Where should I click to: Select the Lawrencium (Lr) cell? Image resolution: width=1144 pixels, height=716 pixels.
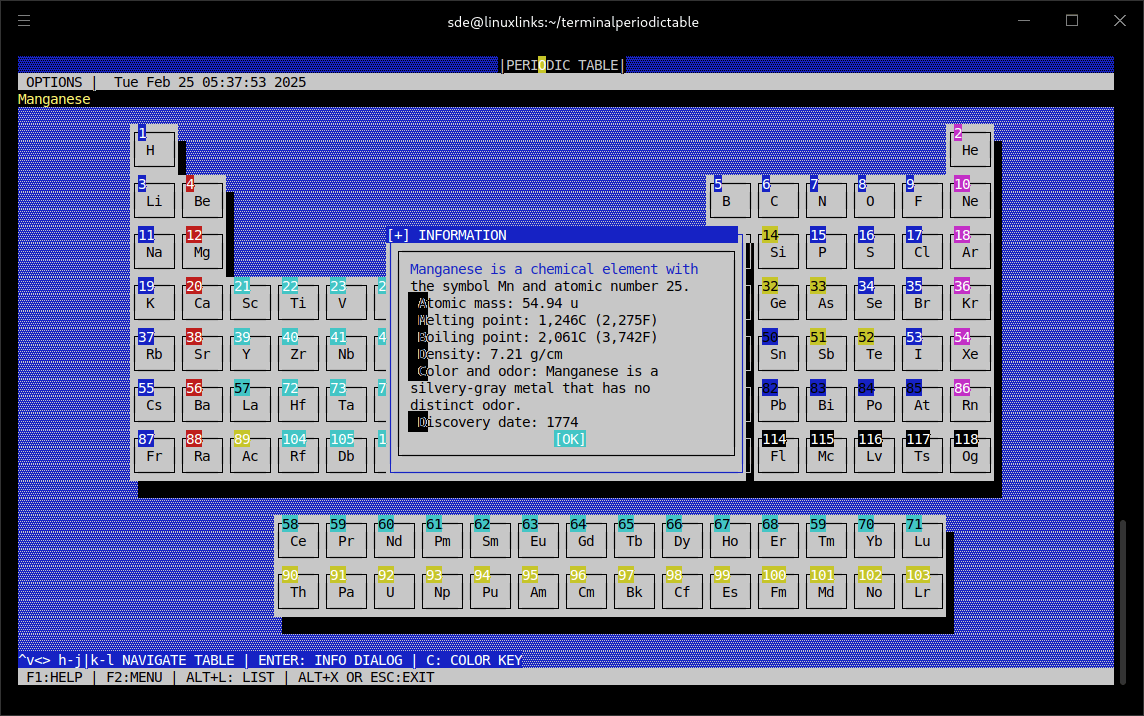pos(922,592)
